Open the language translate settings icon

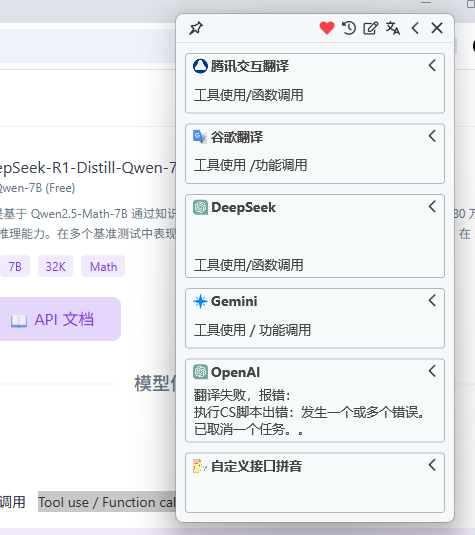(393, 28)
